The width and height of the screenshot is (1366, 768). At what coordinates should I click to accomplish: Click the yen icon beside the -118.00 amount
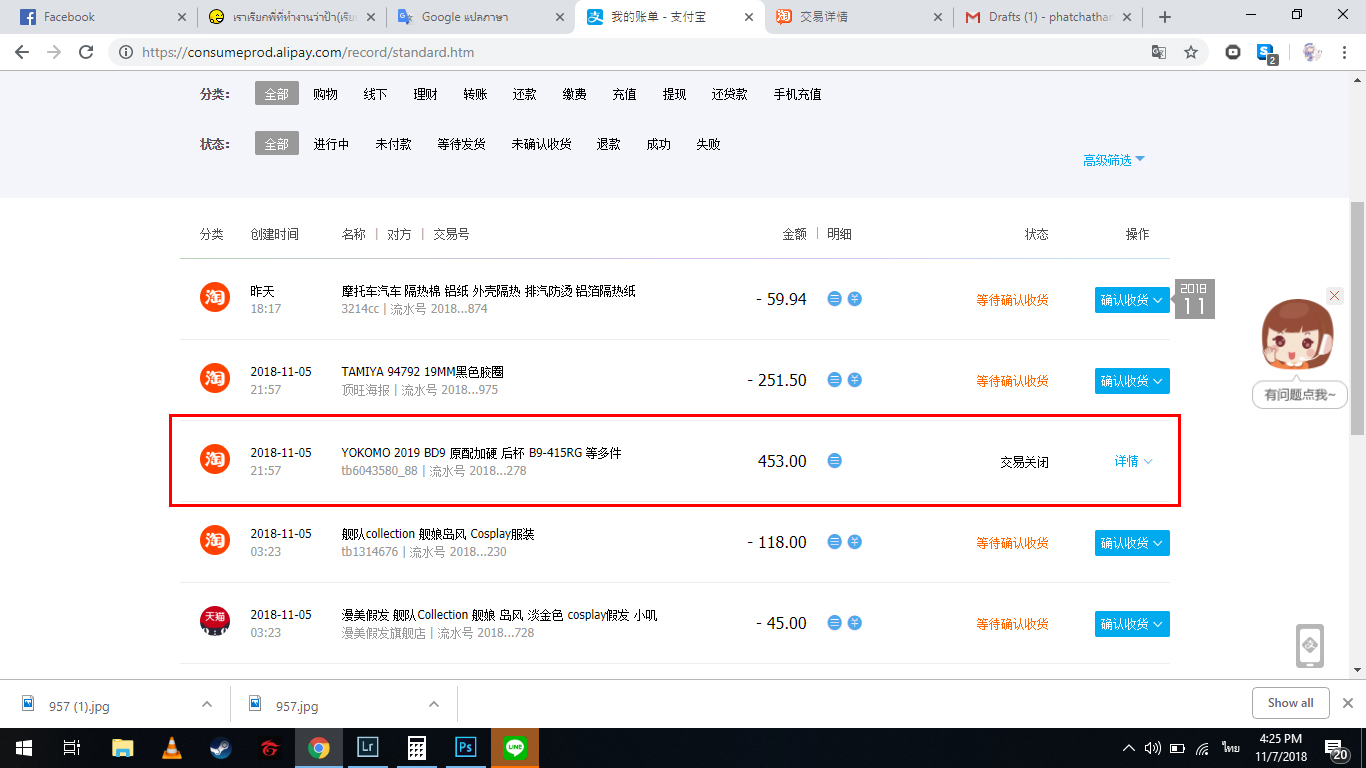click(855, 542)
